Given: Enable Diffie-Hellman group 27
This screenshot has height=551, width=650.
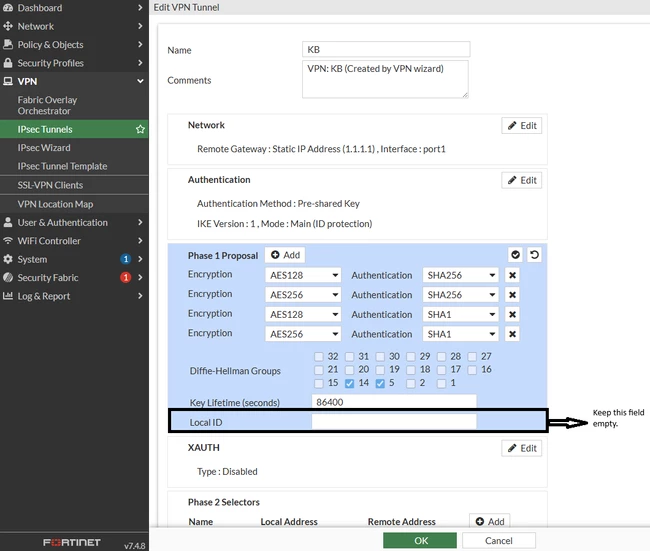Looking at the screenshot, I should [472, 357].
